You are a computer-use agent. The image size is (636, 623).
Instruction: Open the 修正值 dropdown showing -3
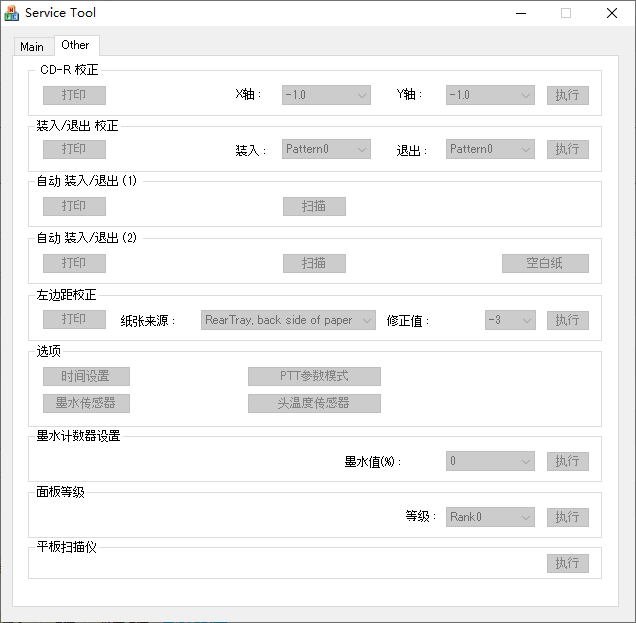pyautogui.click(x=510, y=320)
